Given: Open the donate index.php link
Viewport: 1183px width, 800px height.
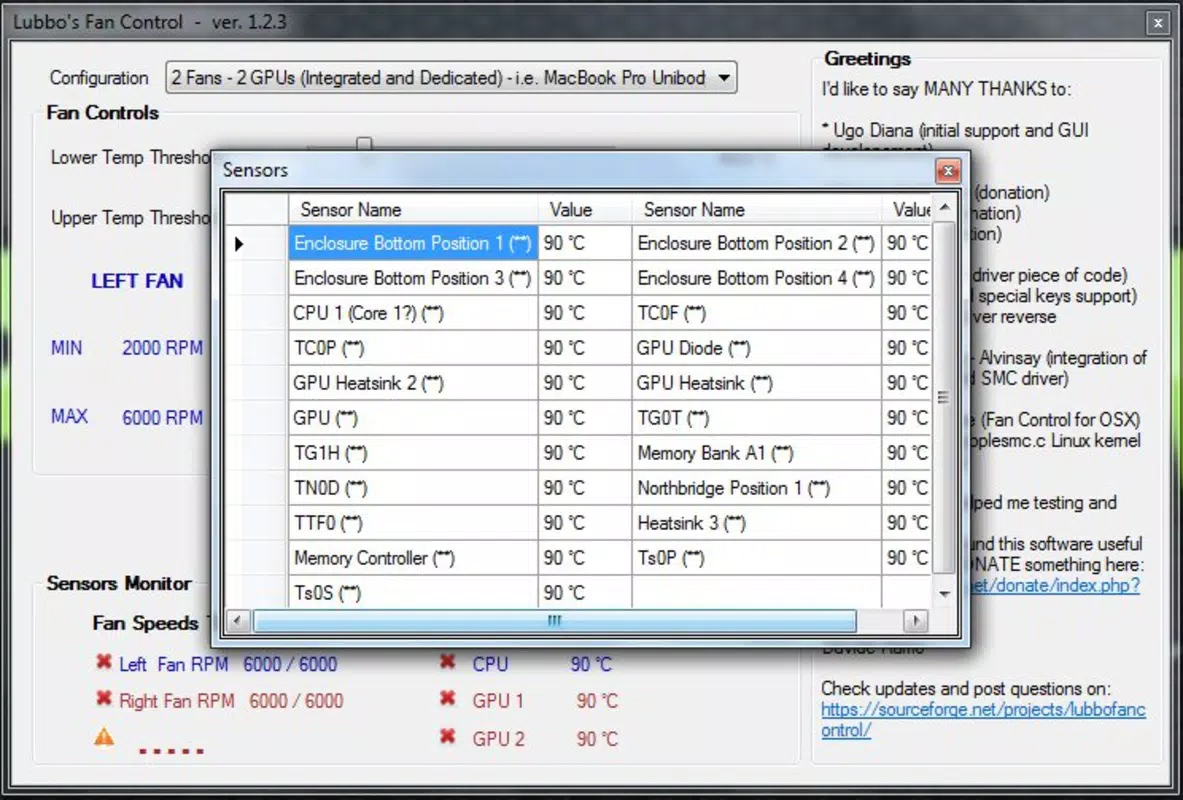Looking at the screenshot, I should click(x=1055, y=585).
